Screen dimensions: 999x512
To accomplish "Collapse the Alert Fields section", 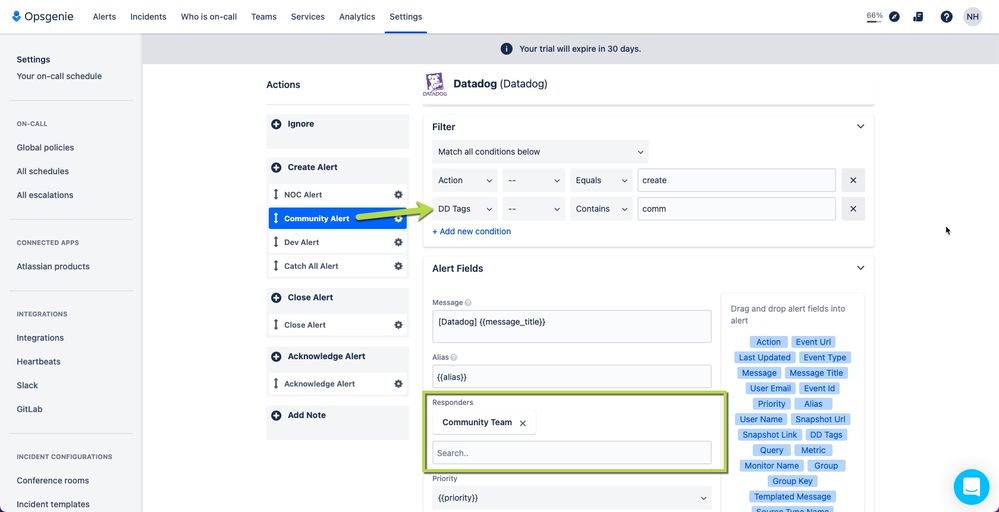I will pyautogui.click(x=860, y=268).
